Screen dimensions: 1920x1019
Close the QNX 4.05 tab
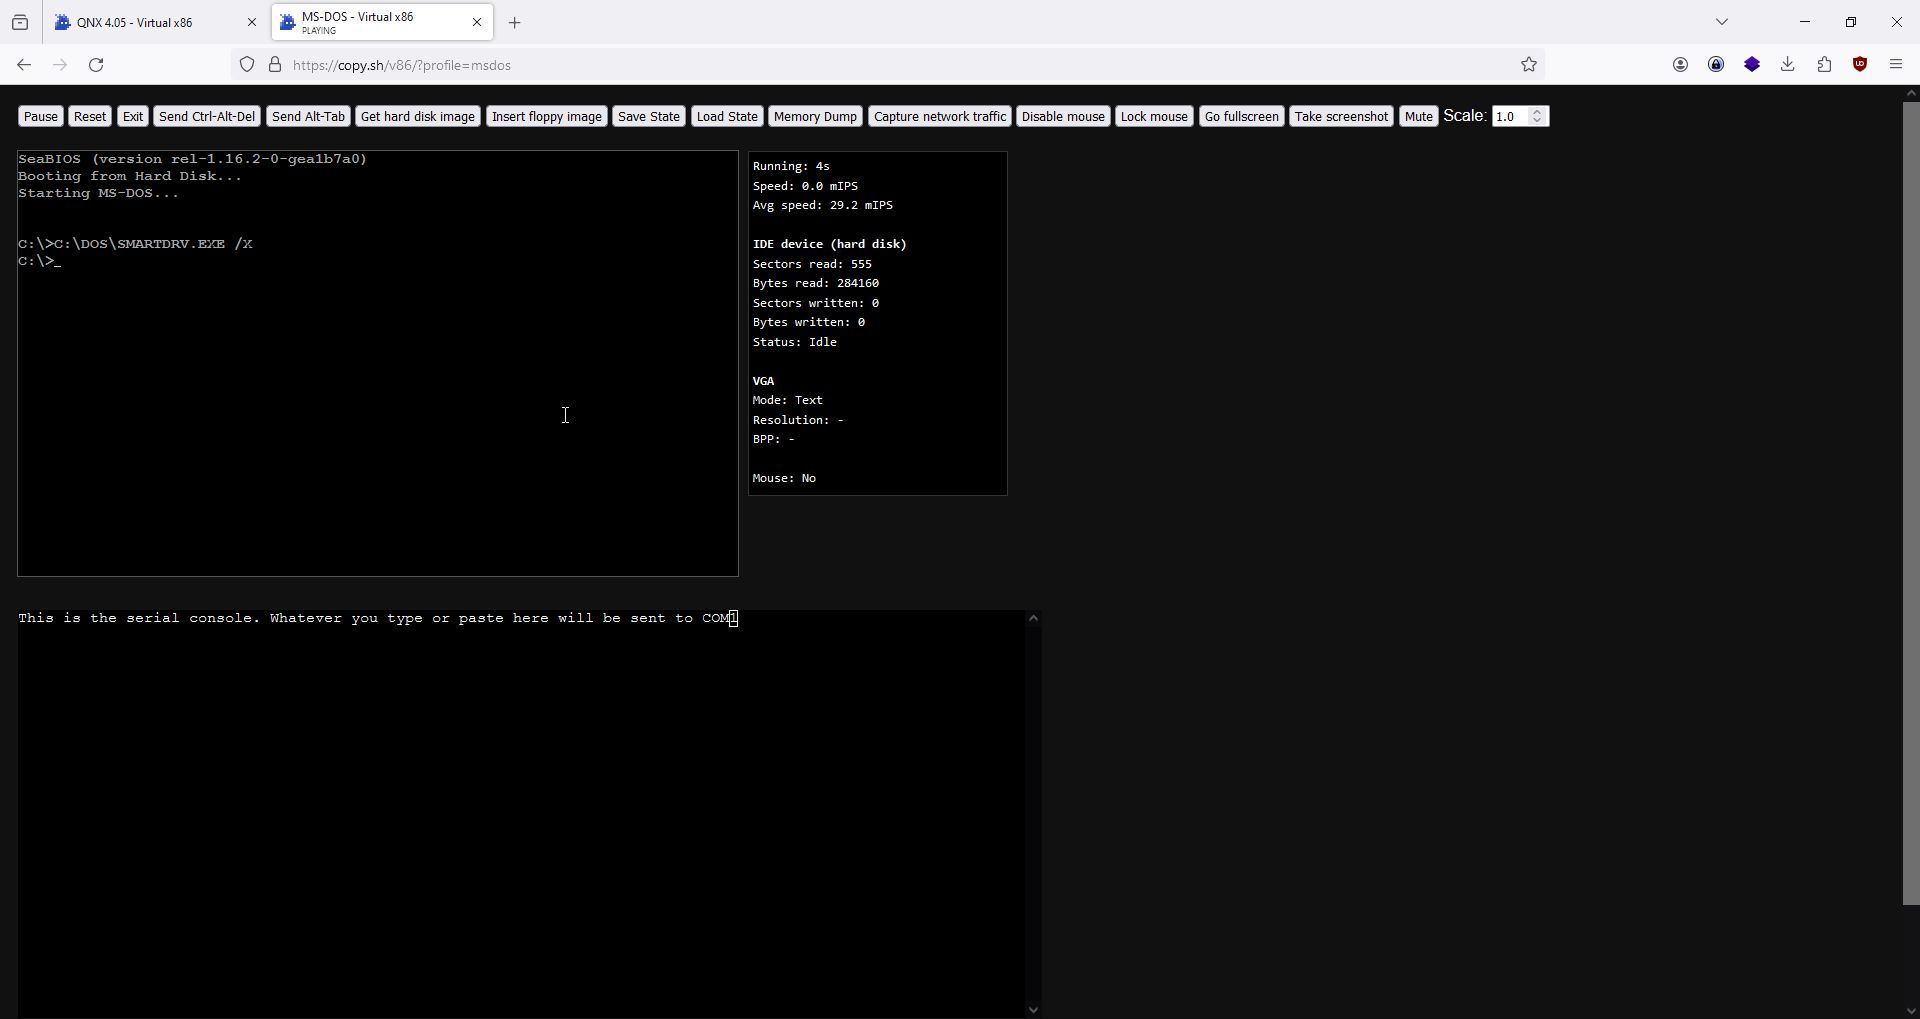tap(251, 22)
